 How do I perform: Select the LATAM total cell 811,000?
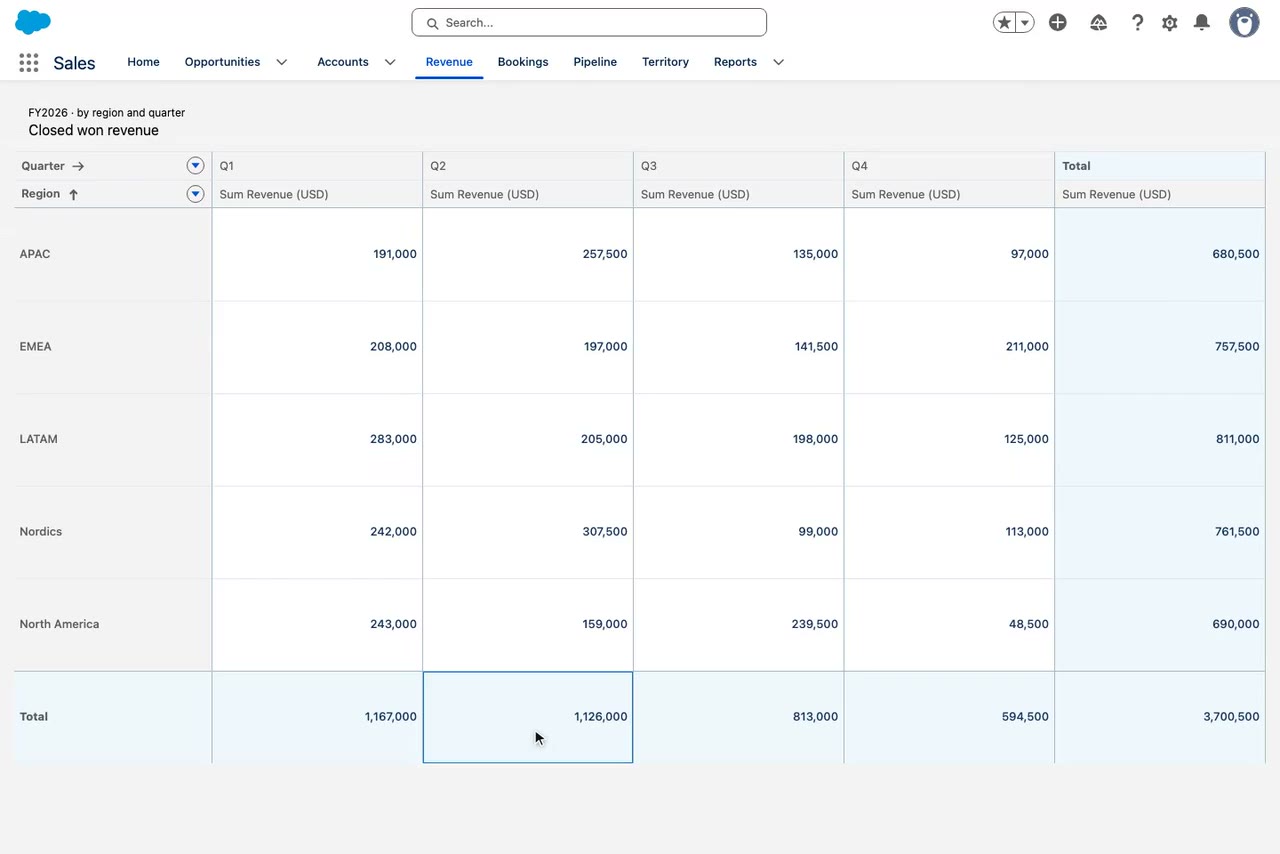coord(1160,439)
